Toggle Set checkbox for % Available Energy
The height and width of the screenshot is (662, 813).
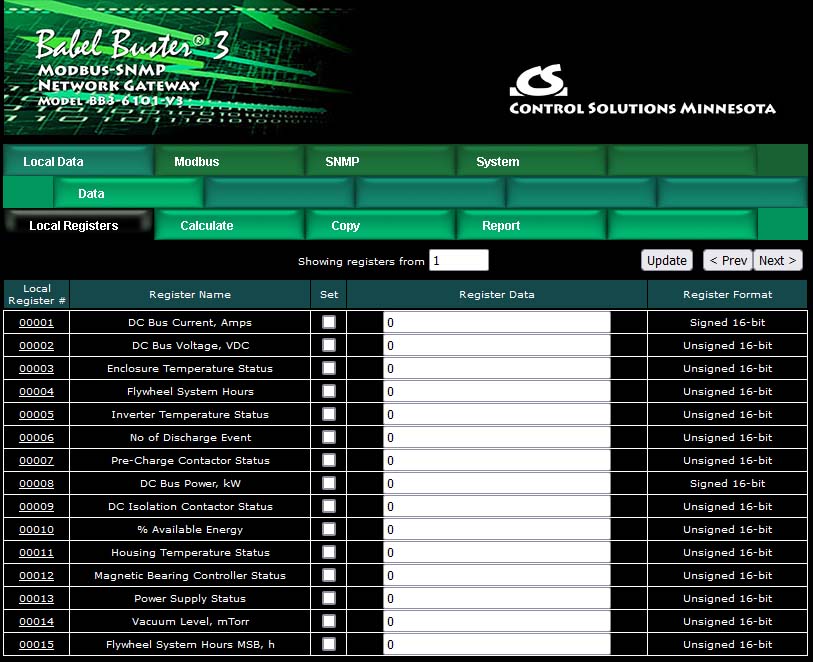coord(329,529)
